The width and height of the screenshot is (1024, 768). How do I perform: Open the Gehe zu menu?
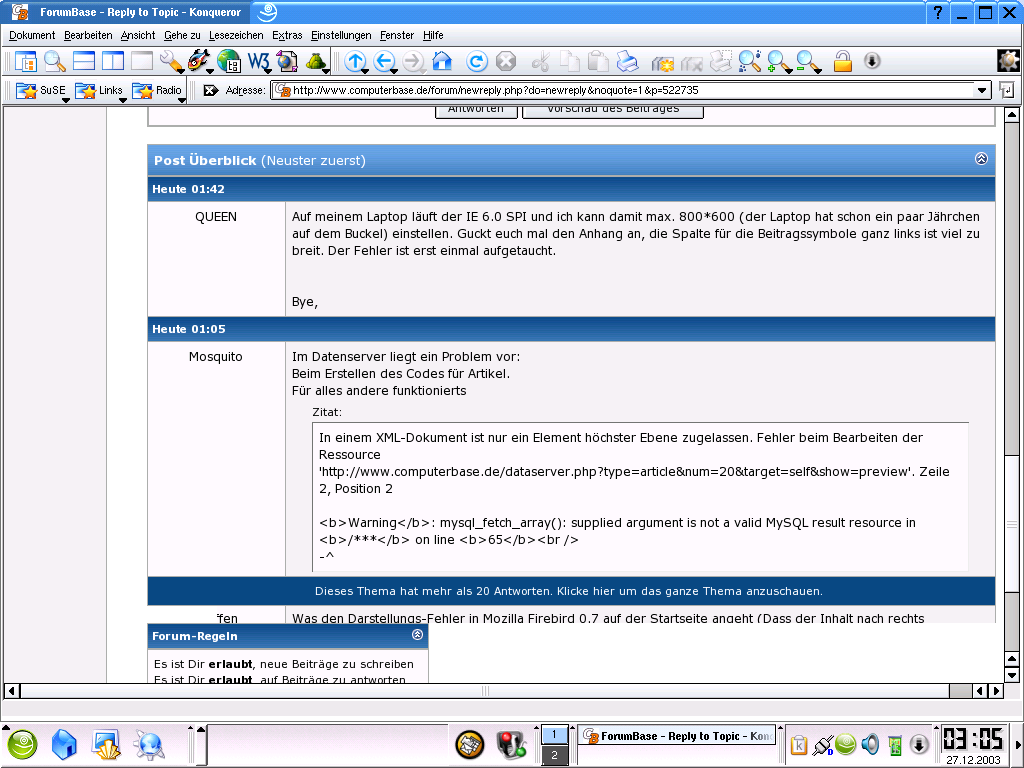click(182, 35)
